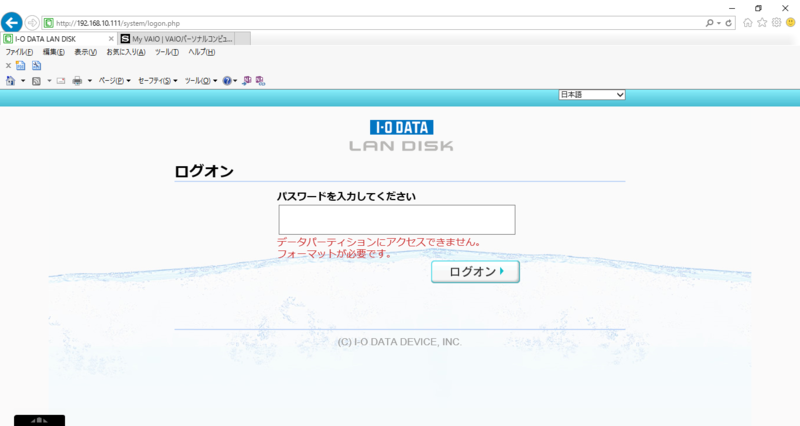The image size is (800, 426).
Task: Click the Send to OneNote icon
Action: (x=247, y=81)
